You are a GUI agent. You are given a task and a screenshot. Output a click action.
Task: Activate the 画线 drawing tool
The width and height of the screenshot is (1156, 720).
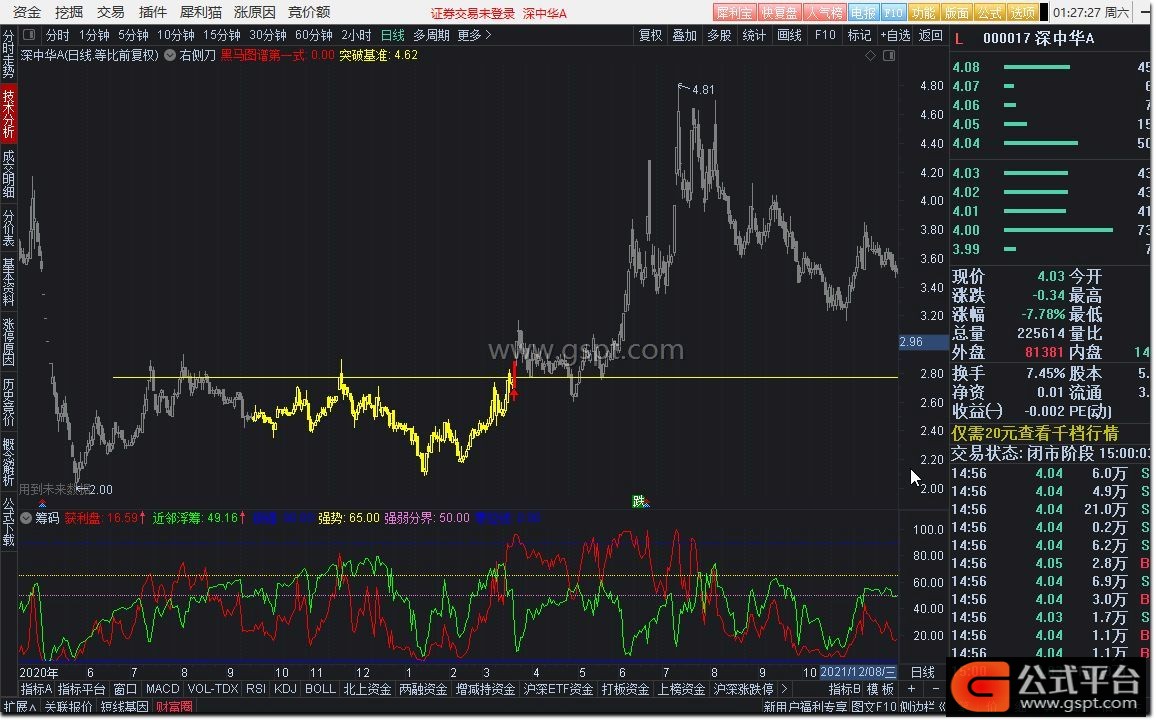tap(789, 35)
